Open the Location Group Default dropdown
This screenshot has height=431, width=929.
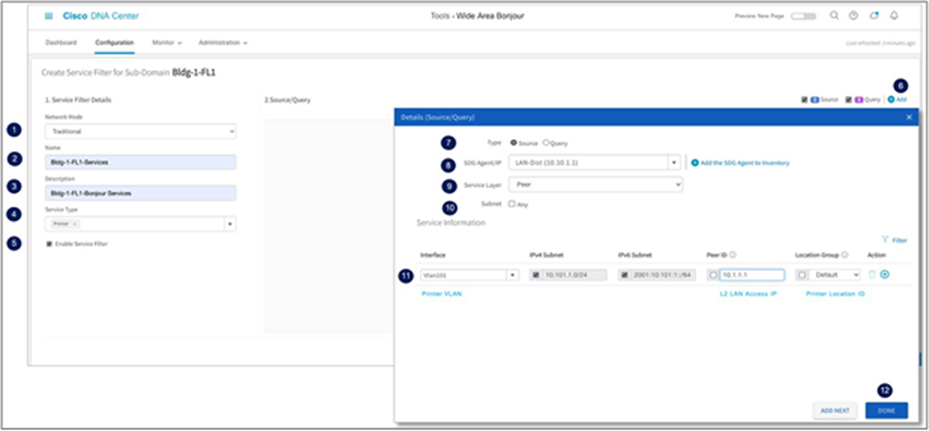(835, 275)
